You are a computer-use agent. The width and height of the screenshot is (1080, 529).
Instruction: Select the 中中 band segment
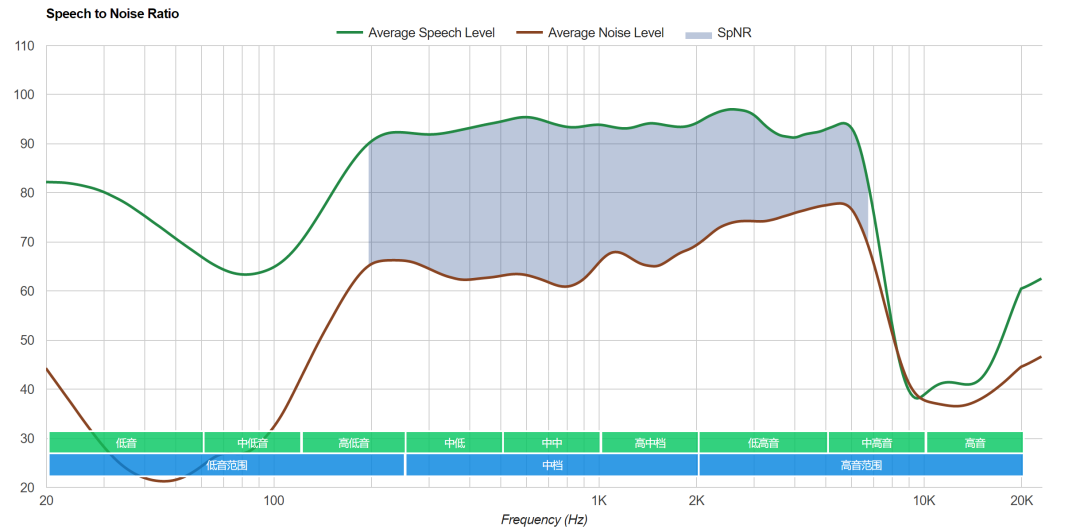[x=551, y=442]
